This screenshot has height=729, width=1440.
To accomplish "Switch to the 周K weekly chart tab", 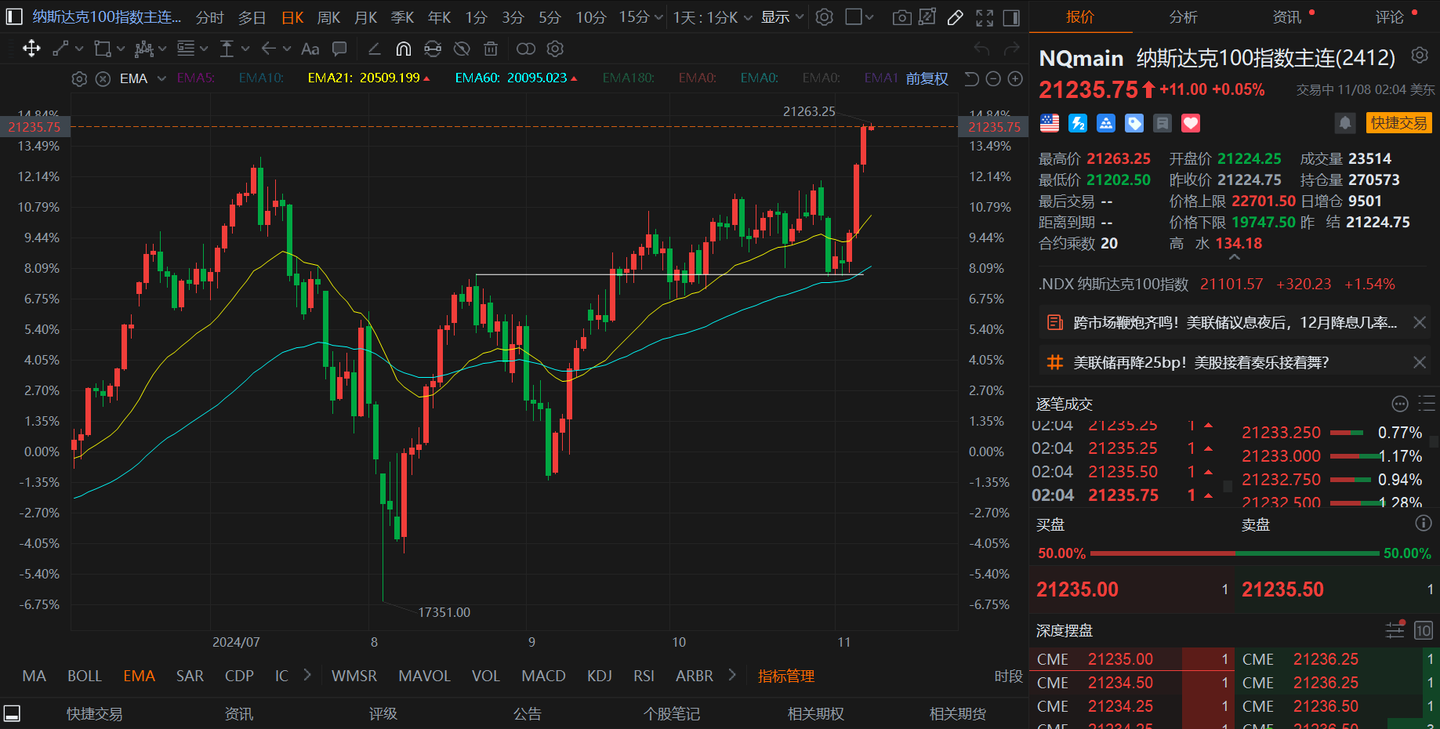I will [328, 17].
